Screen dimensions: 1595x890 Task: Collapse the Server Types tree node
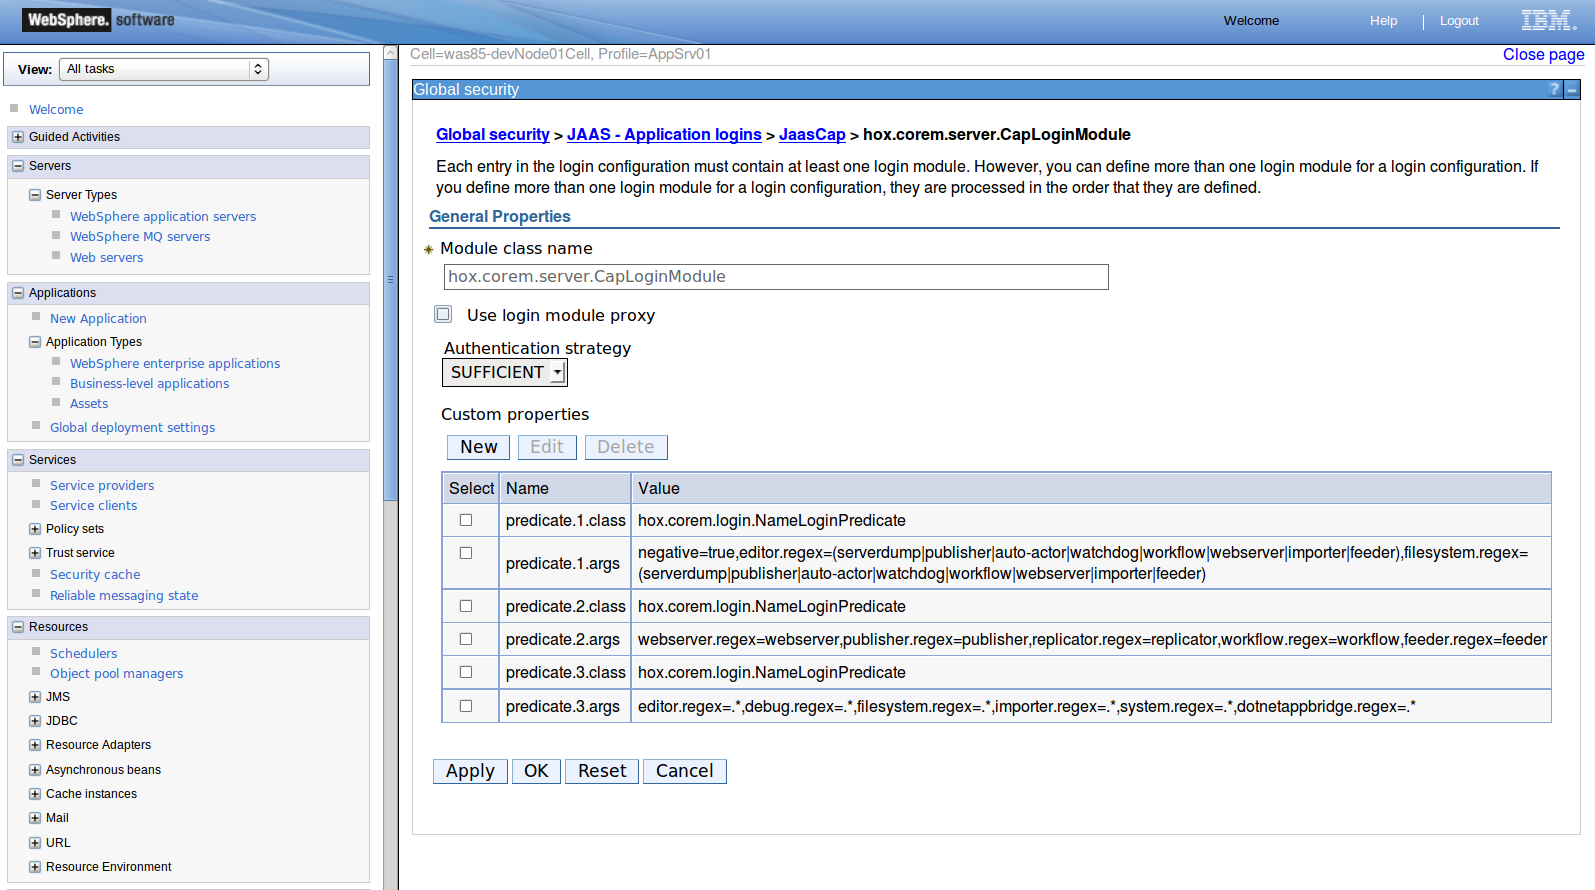click(35, 195)
